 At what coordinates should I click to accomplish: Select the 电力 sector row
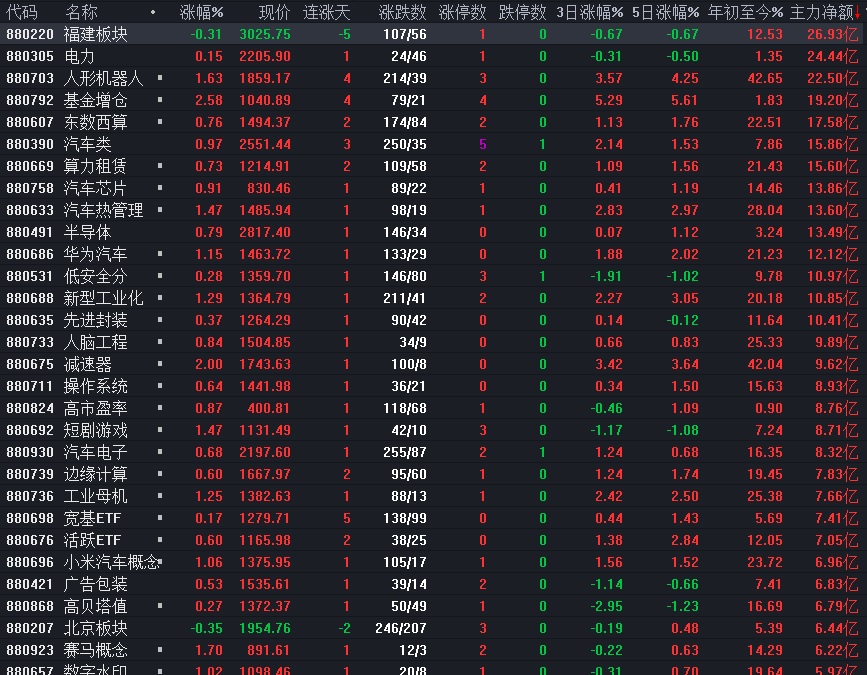pos(434,56)
